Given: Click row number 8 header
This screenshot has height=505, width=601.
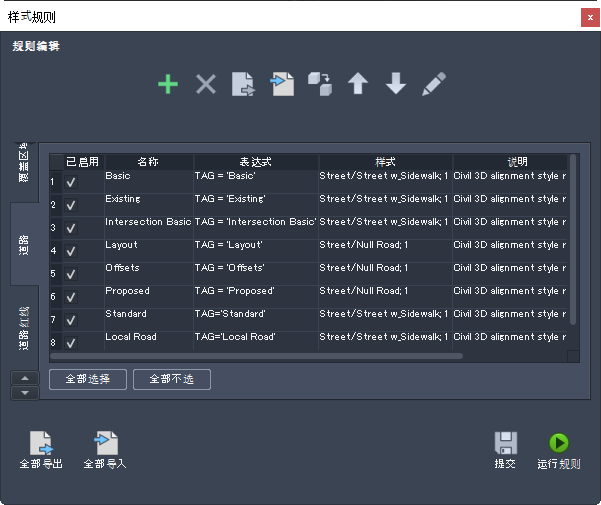Looking at the screenshot, I should pyautogui.click(x=56, y=341).
